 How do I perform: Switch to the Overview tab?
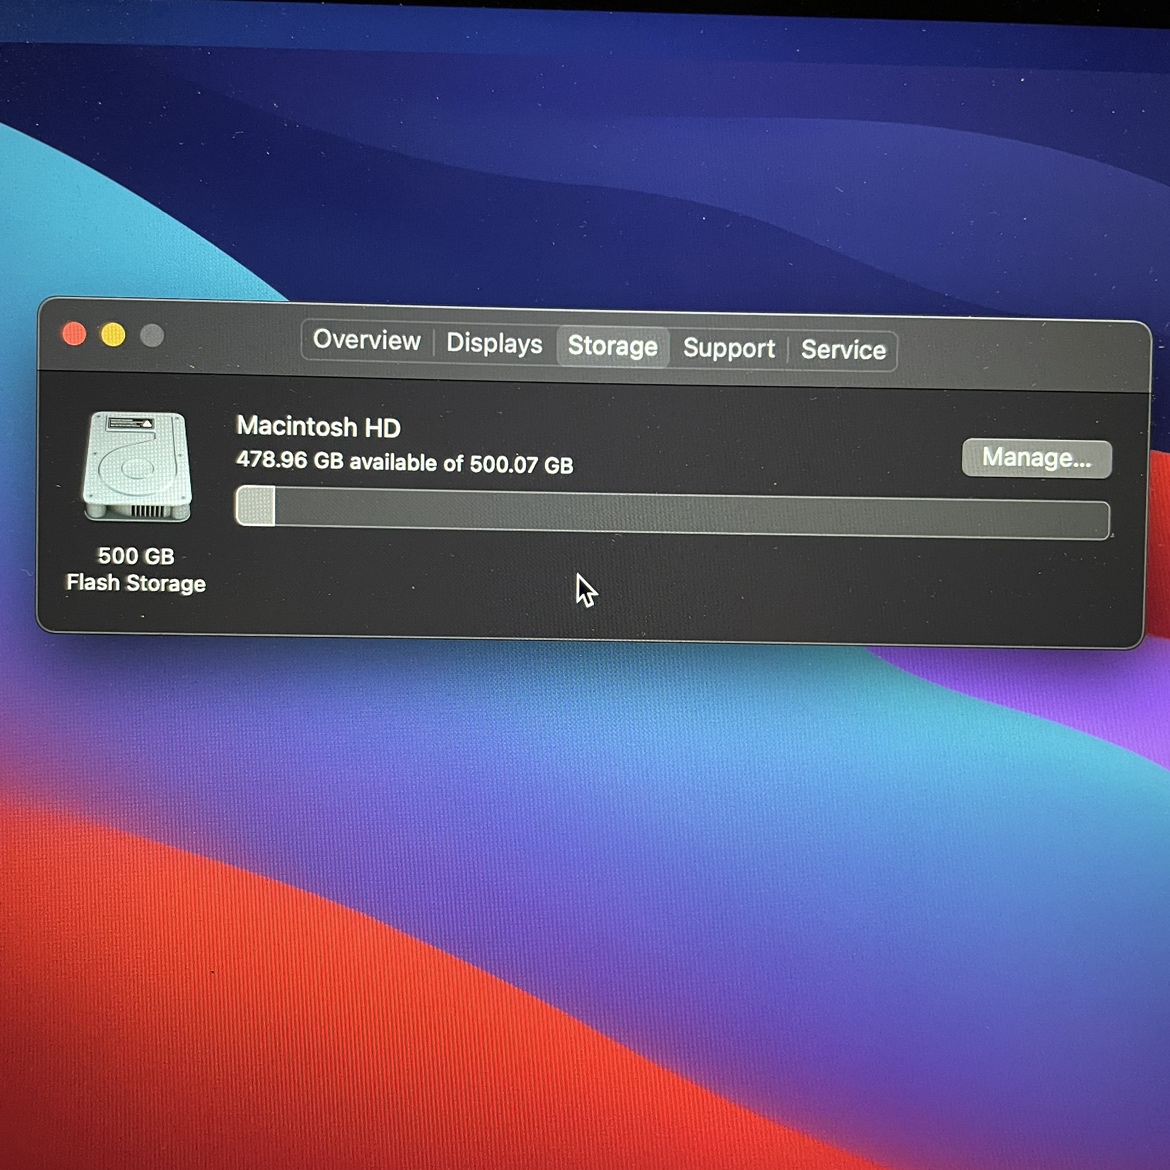[x=366, y=341]
